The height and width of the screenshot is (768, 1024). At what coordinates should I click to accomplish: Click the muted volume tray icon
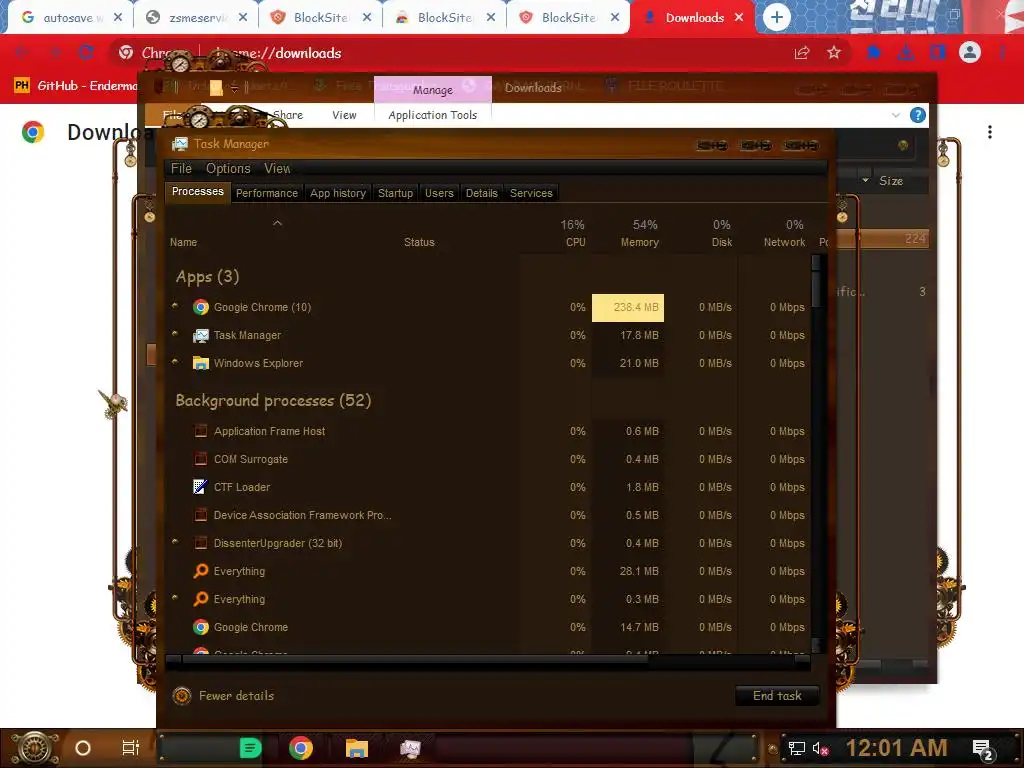[x=820, y=748]
